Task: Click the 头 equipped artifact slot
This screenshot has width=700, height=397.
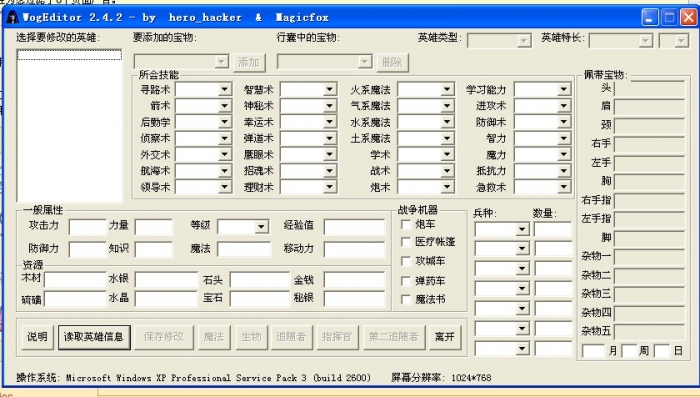Action: [650, 88]
